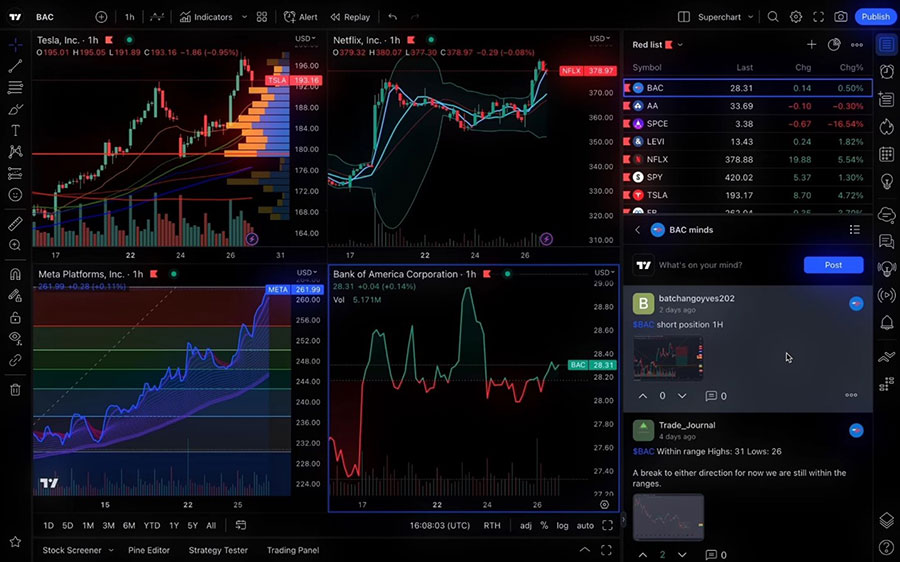Take a chart snapshot with camera icon
The image size is (900, 562).
point(841,17)
